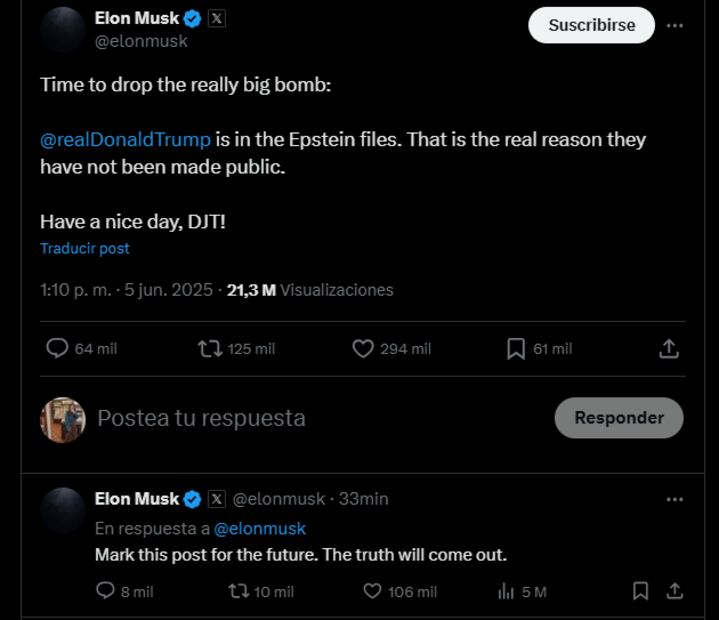Open the @realDonaldTrump mention link
The width and height of the screenshot is (719, 620).
pyautogui.click(x=125, y=139)
